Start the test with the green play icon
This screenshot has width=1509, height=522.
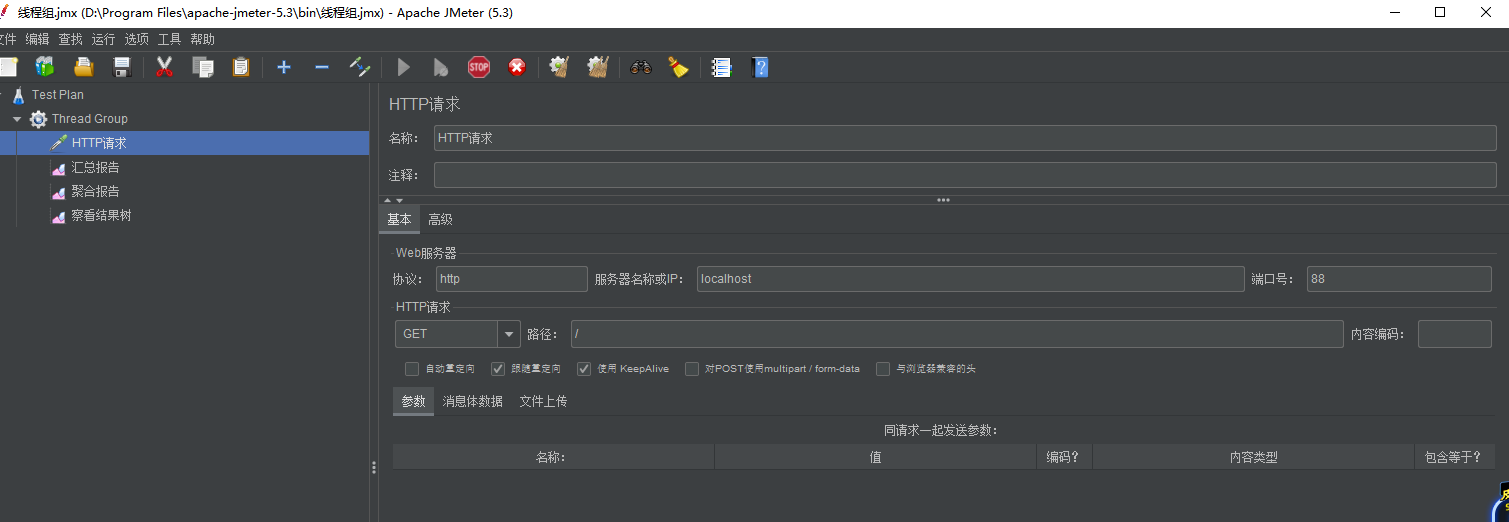tap(403, 67)
